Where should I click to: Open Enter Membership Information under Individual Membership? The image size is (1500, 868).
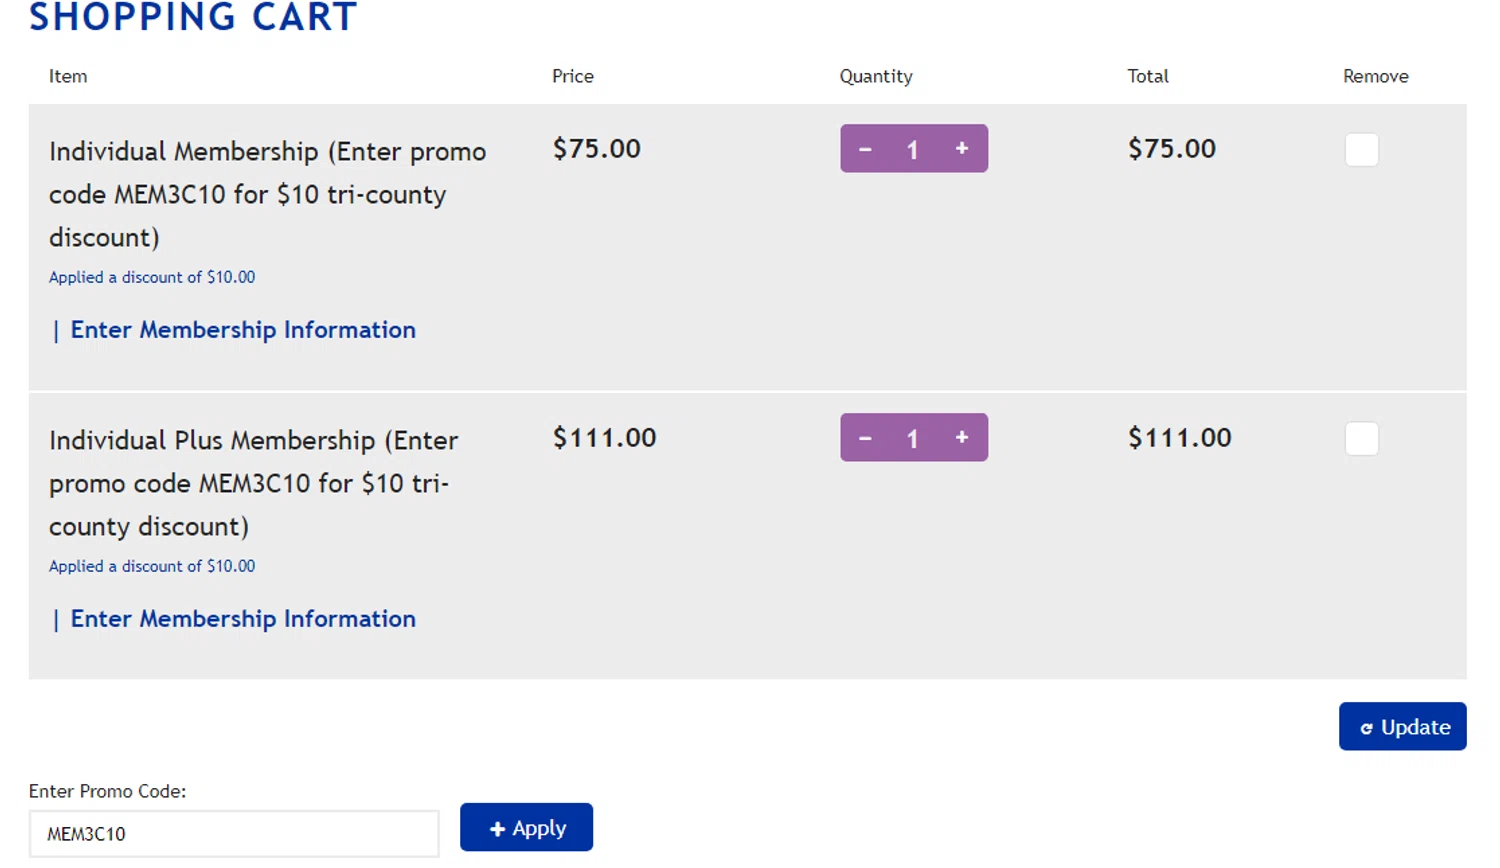tap(243, 330)
